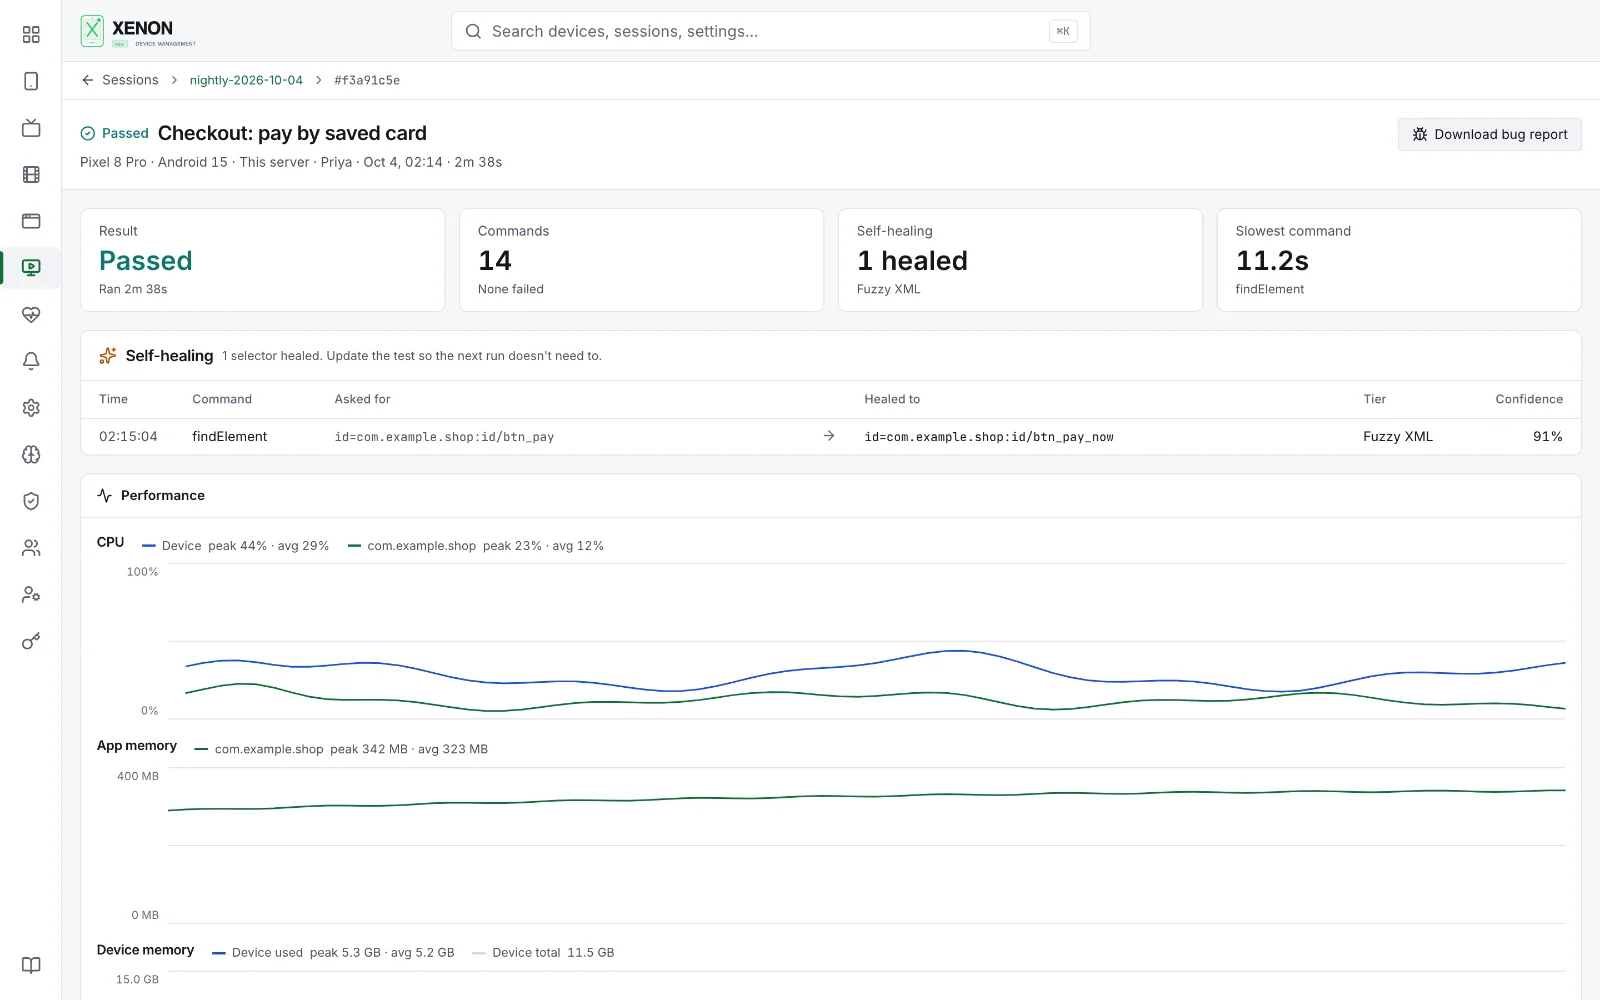Click the Commands 14 card
This screenshot has height=1000, width=1600.
point(641,260)
